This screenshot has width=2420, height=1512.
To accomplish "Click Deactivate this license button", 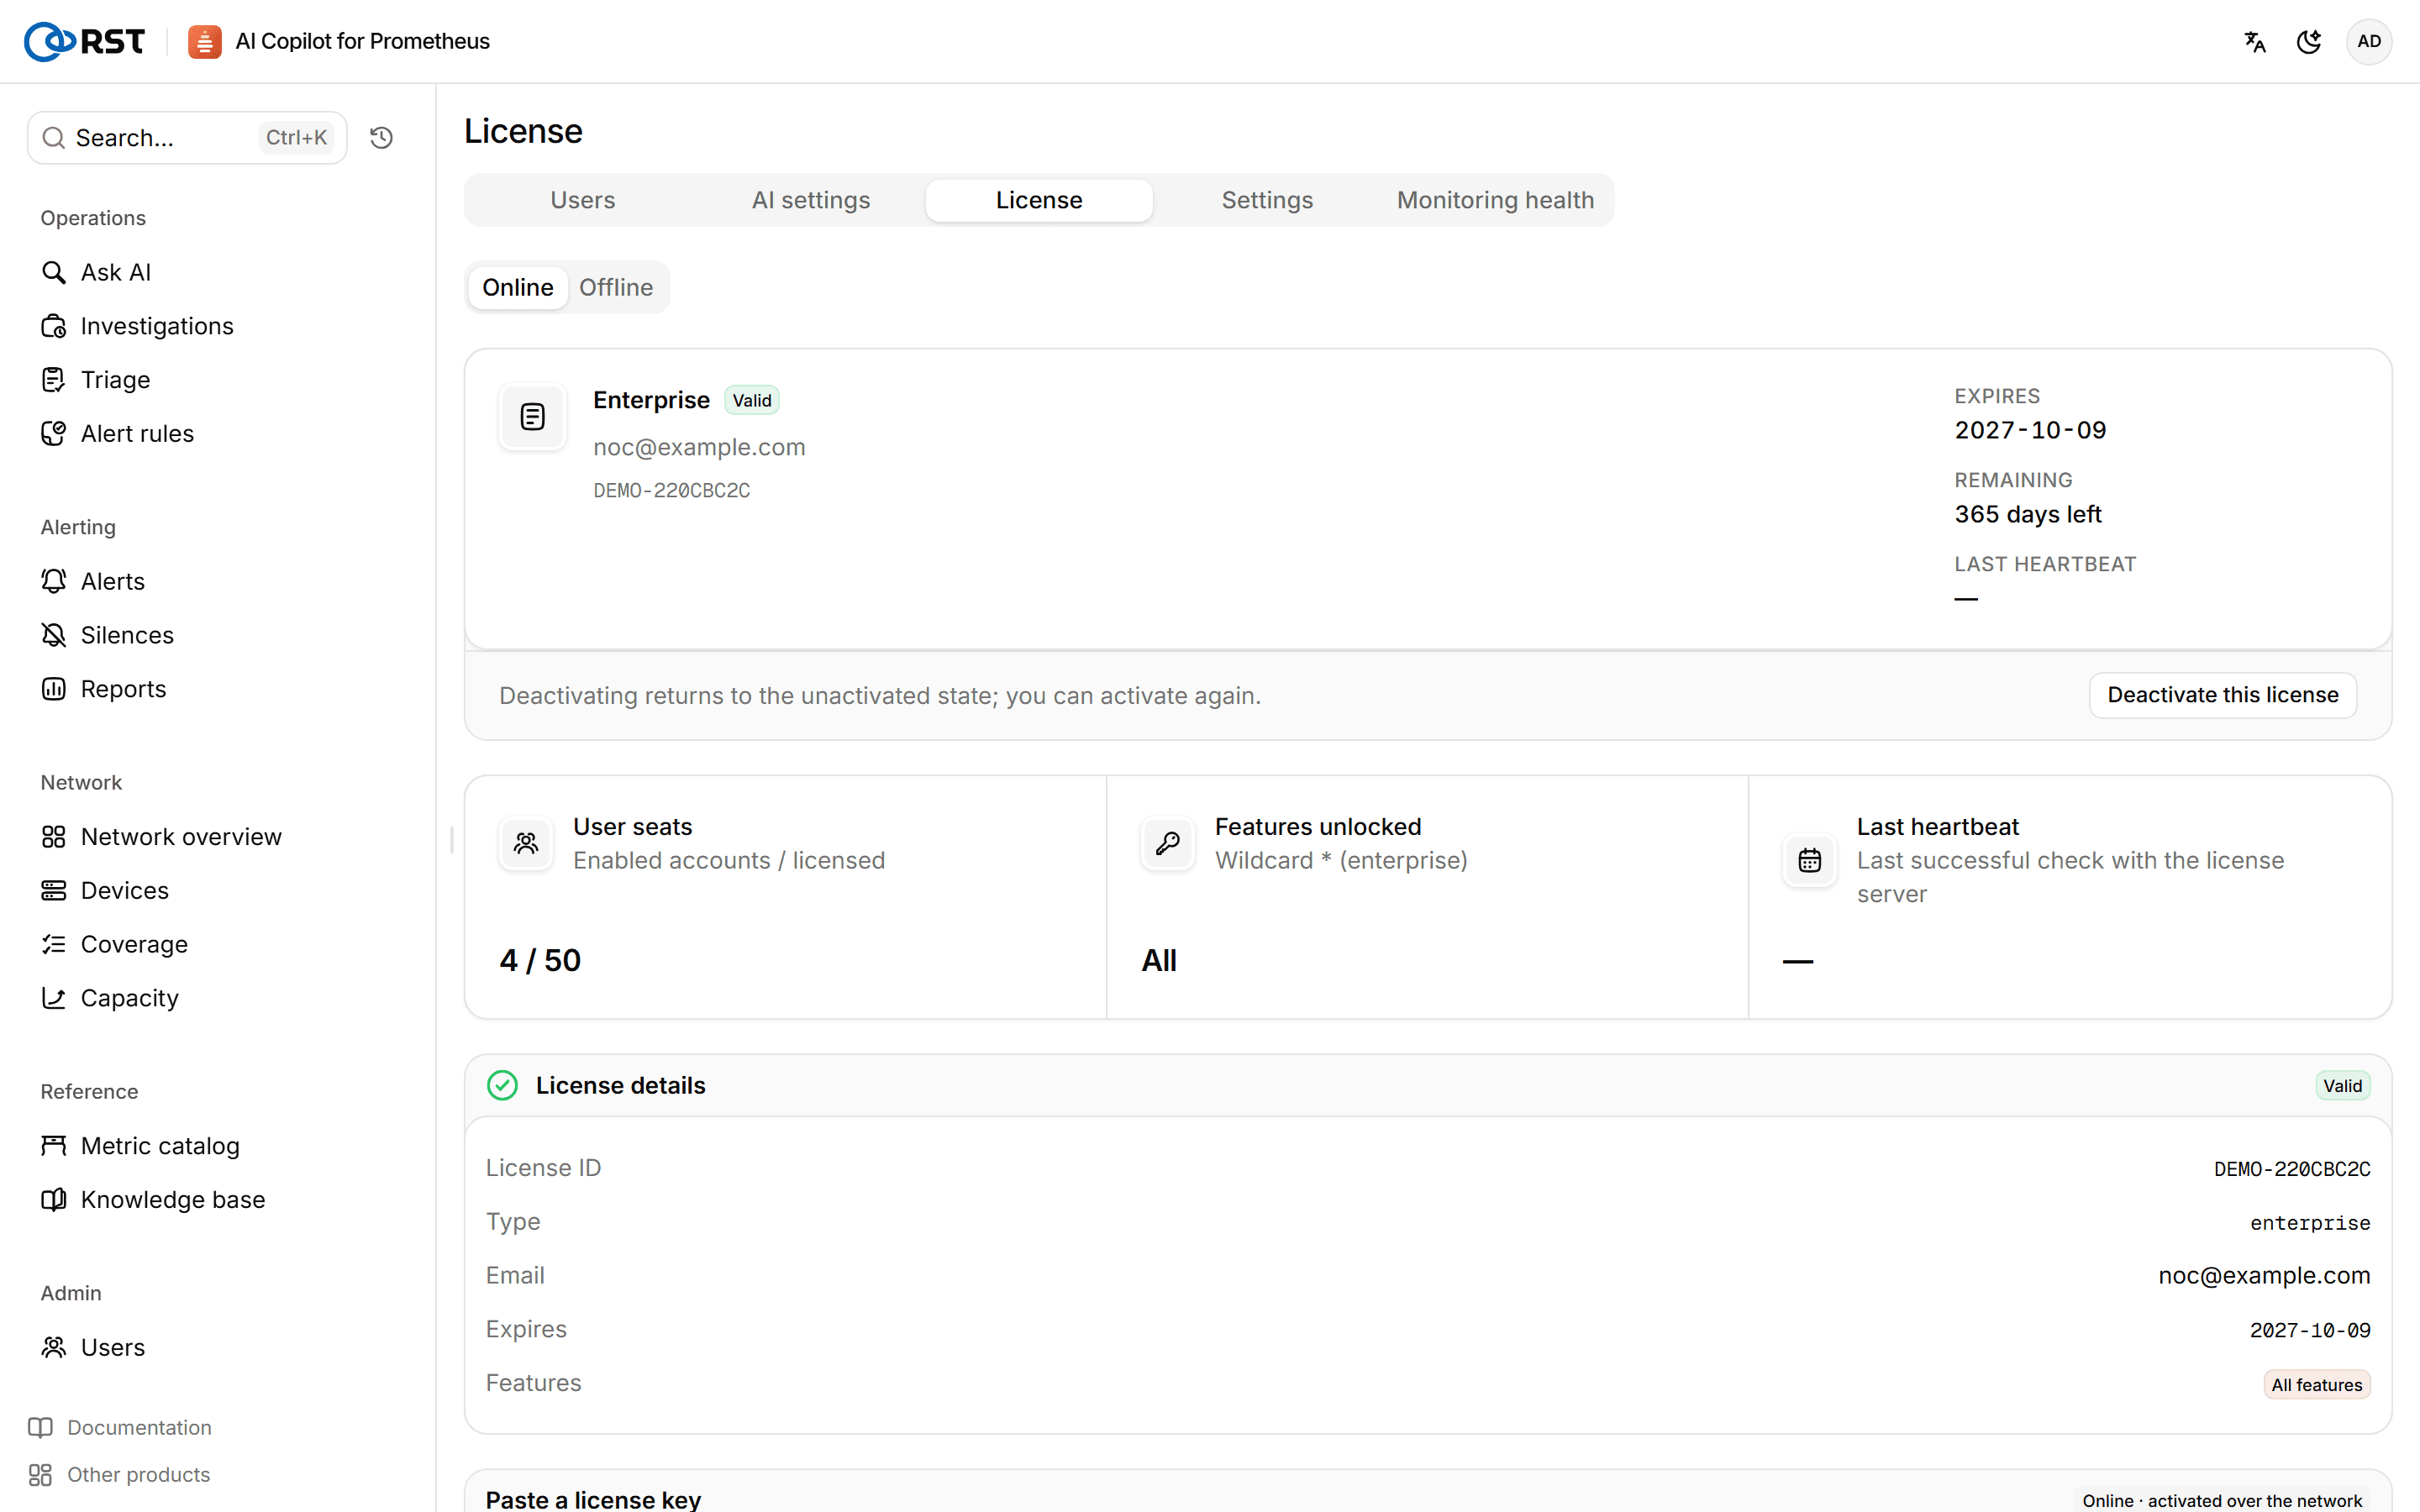I will click(x=2222, y=695).
